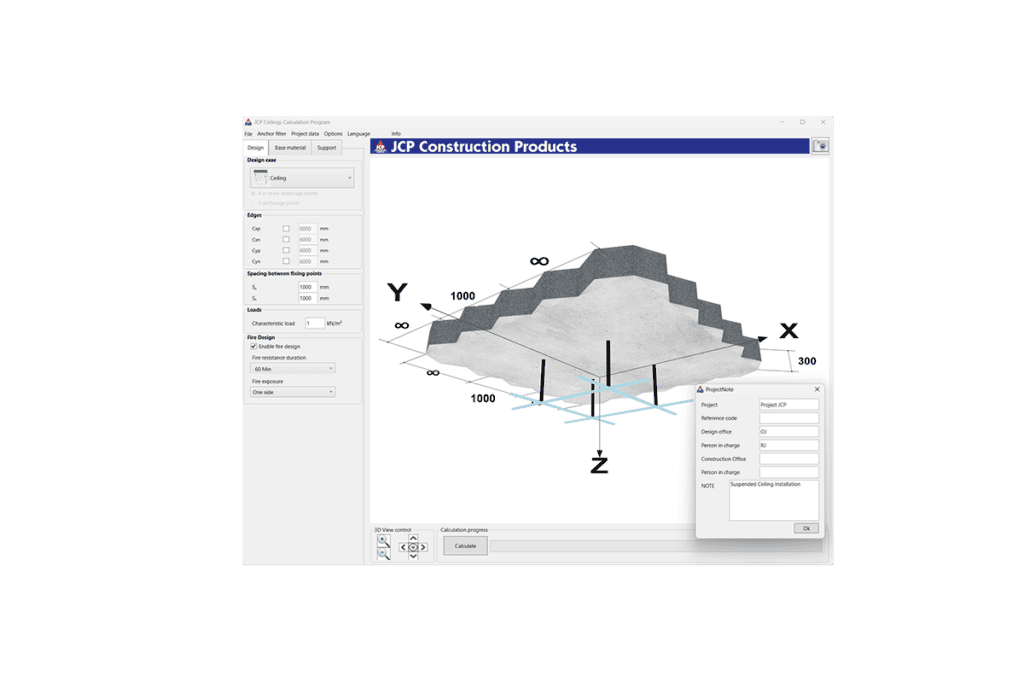Viewport: 1024px width, 683px height.
Task: Click the second spacing 1000 mm field
Action: tap(308, 298)
